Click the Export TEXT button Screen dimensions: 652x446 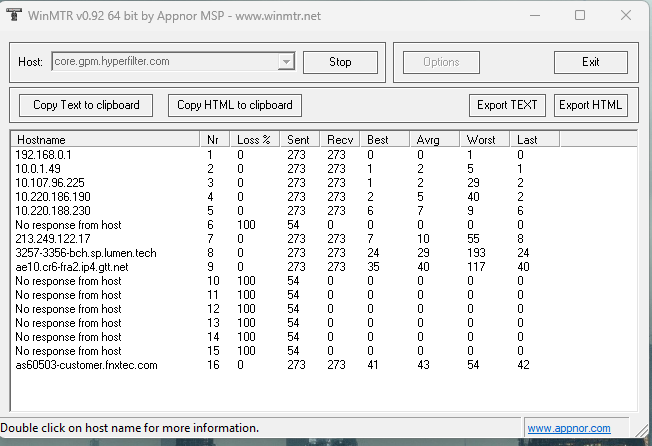(507, 105)
